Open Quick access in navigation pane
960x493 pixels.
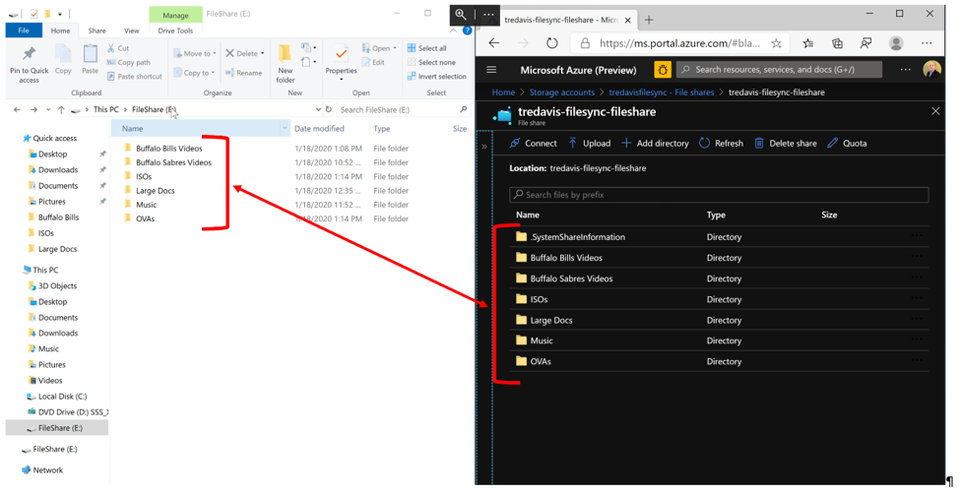pyautogui.click(x=54, y=138)
